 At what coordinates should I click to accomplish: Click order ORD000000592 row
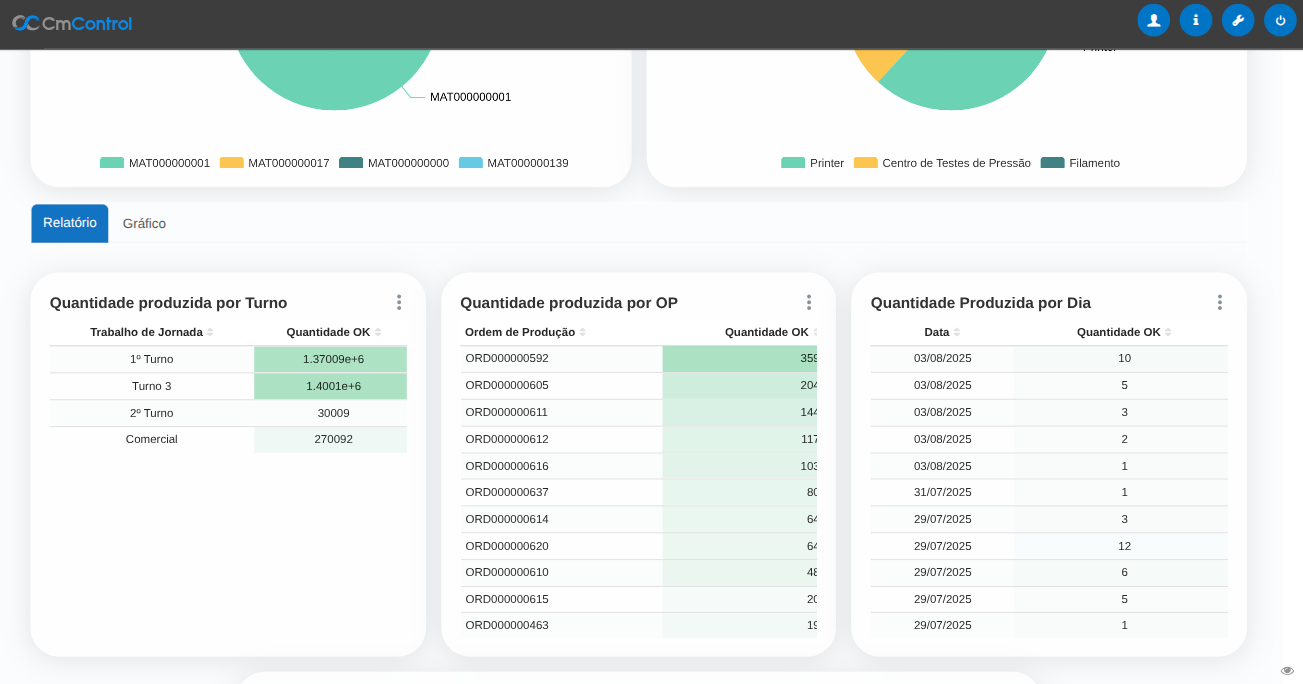[507, 358]
